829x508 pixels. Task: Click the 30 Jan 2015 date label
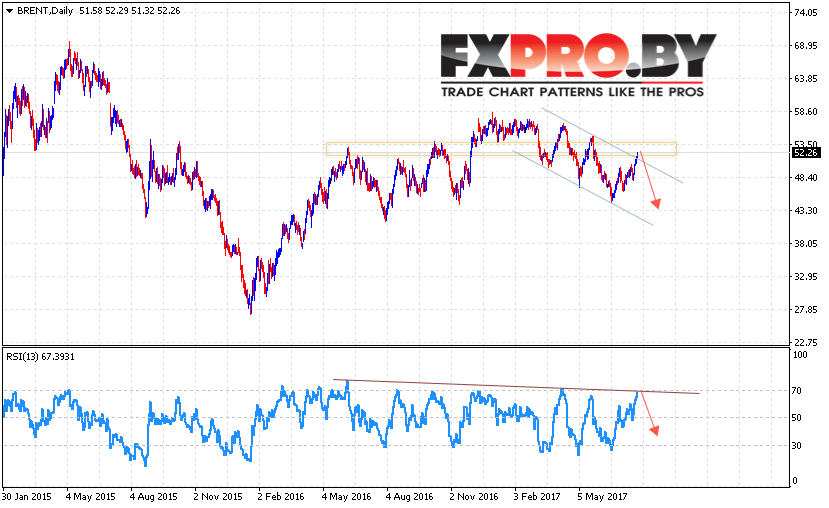27,497
